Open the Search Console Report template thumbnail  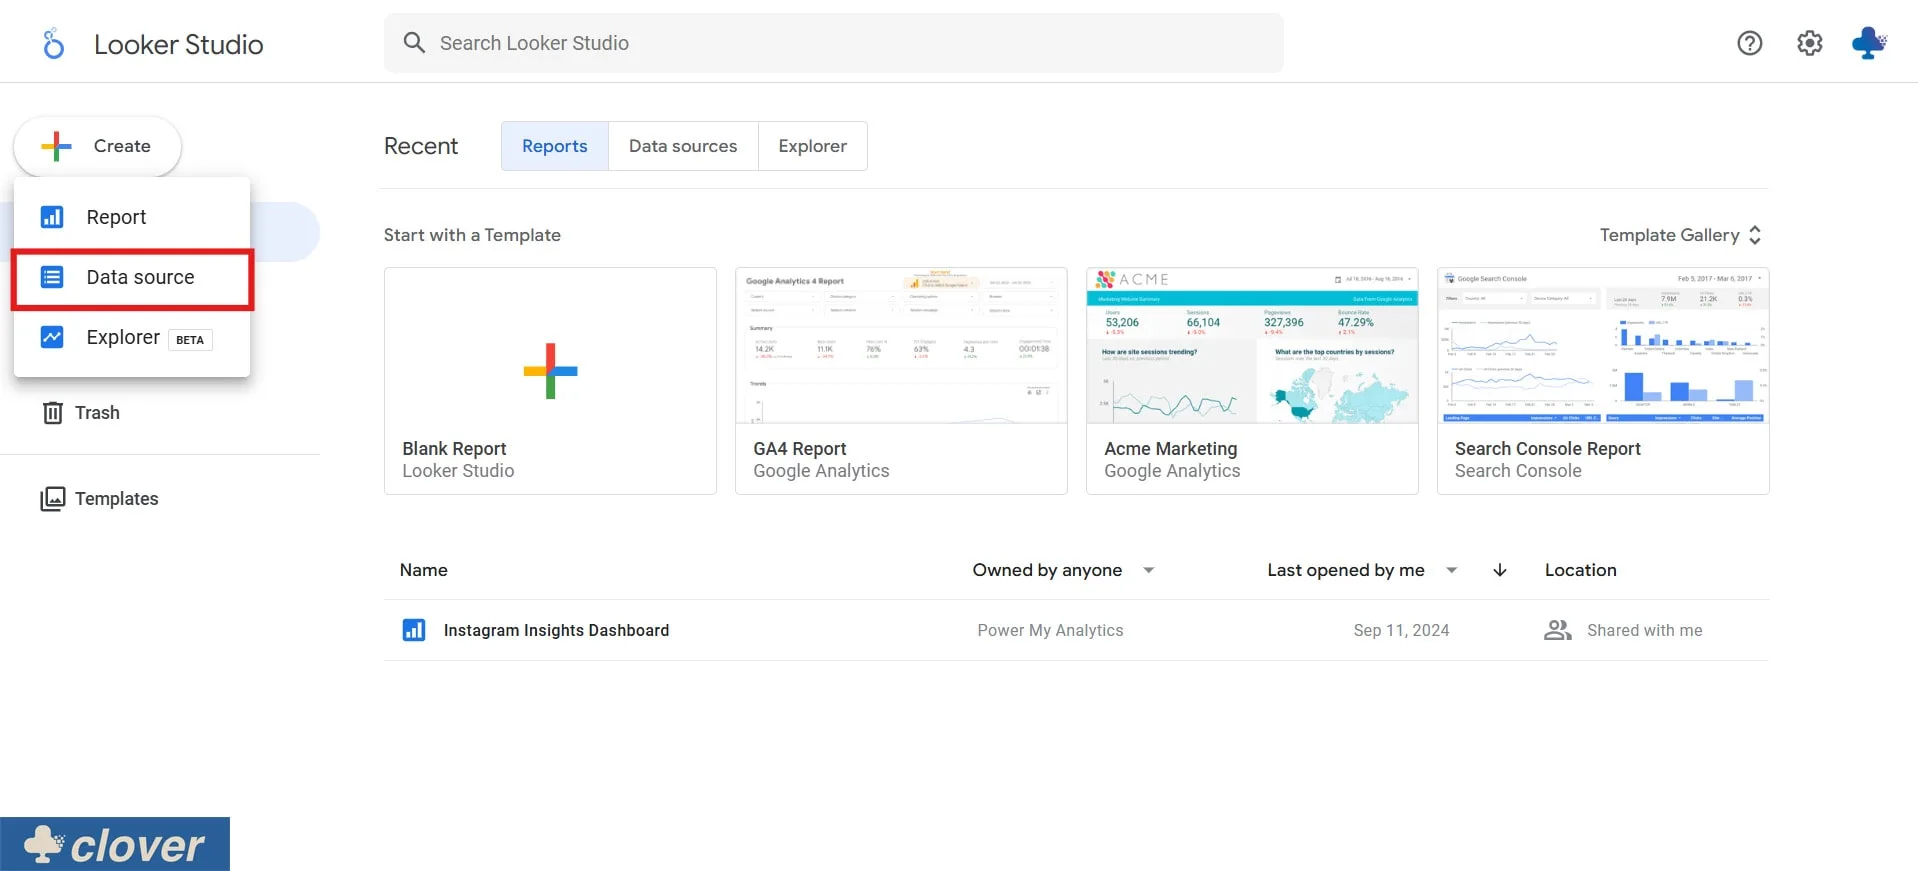point(1603,346)
